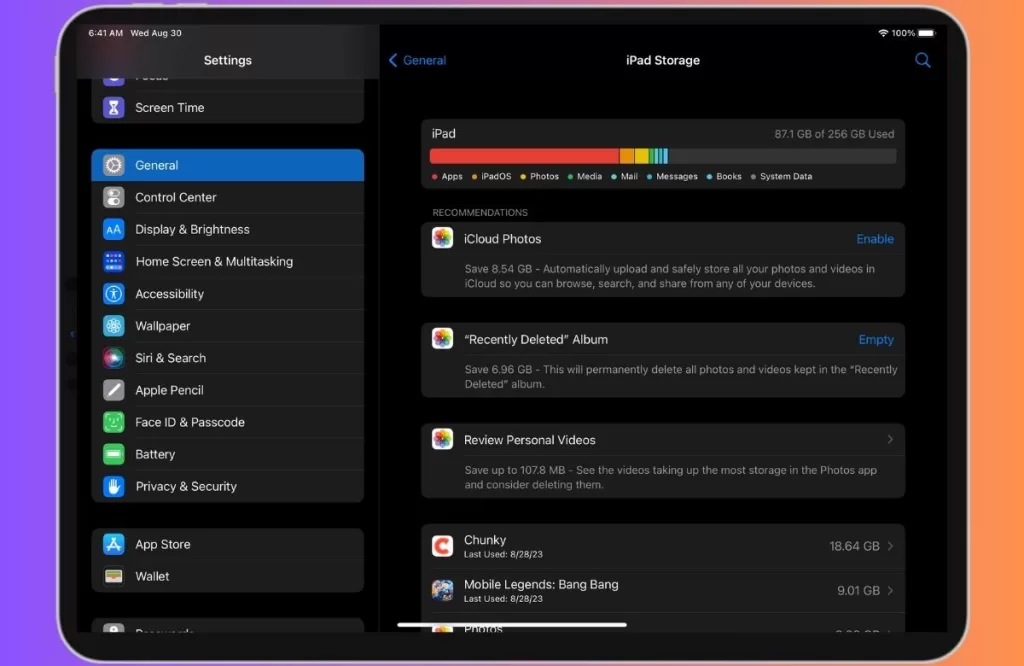Tap the Screen Time hourglass icon
Image resolution: width=1024 pixels, height=666 pixels.
point(114,107)
